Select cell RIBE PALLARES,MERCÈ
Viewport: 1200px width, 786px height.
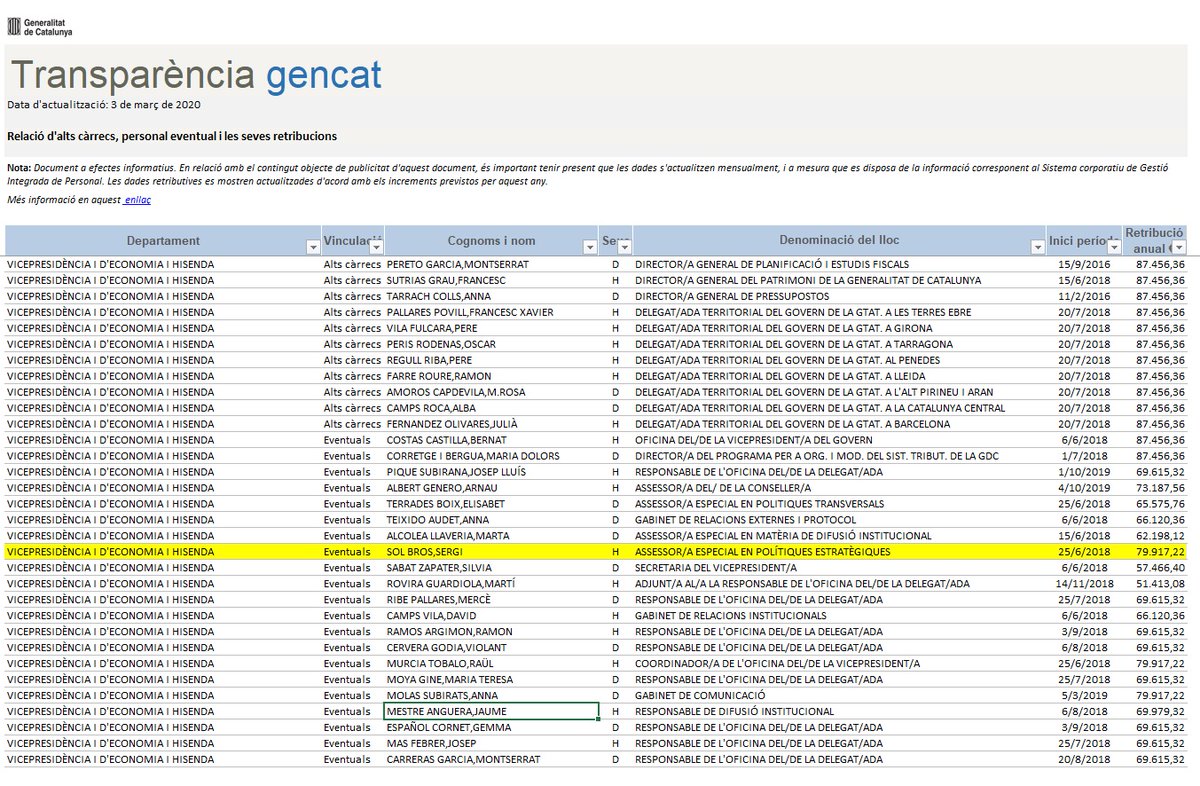pos(492,599)
